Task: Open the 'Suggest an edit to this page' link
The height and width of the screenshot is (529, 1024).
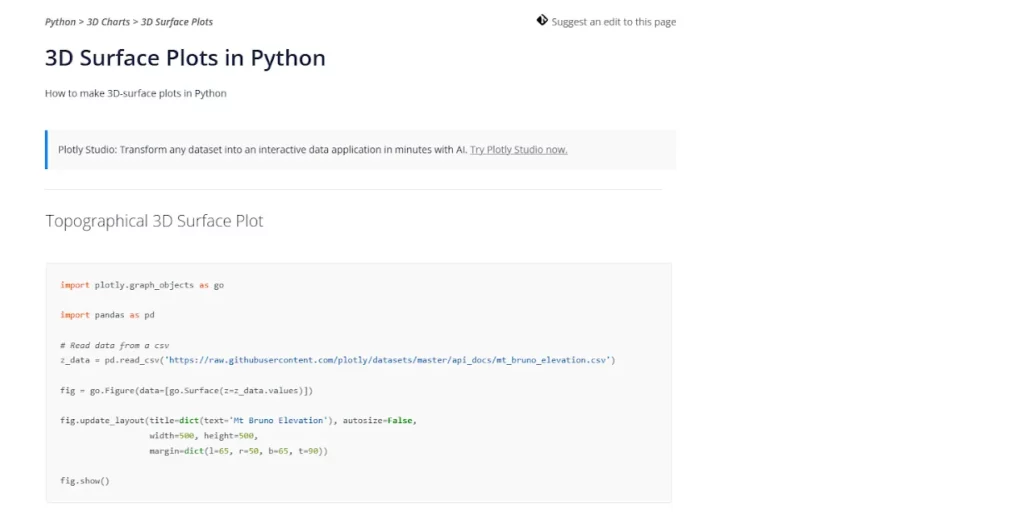Action: pos(613,22)
